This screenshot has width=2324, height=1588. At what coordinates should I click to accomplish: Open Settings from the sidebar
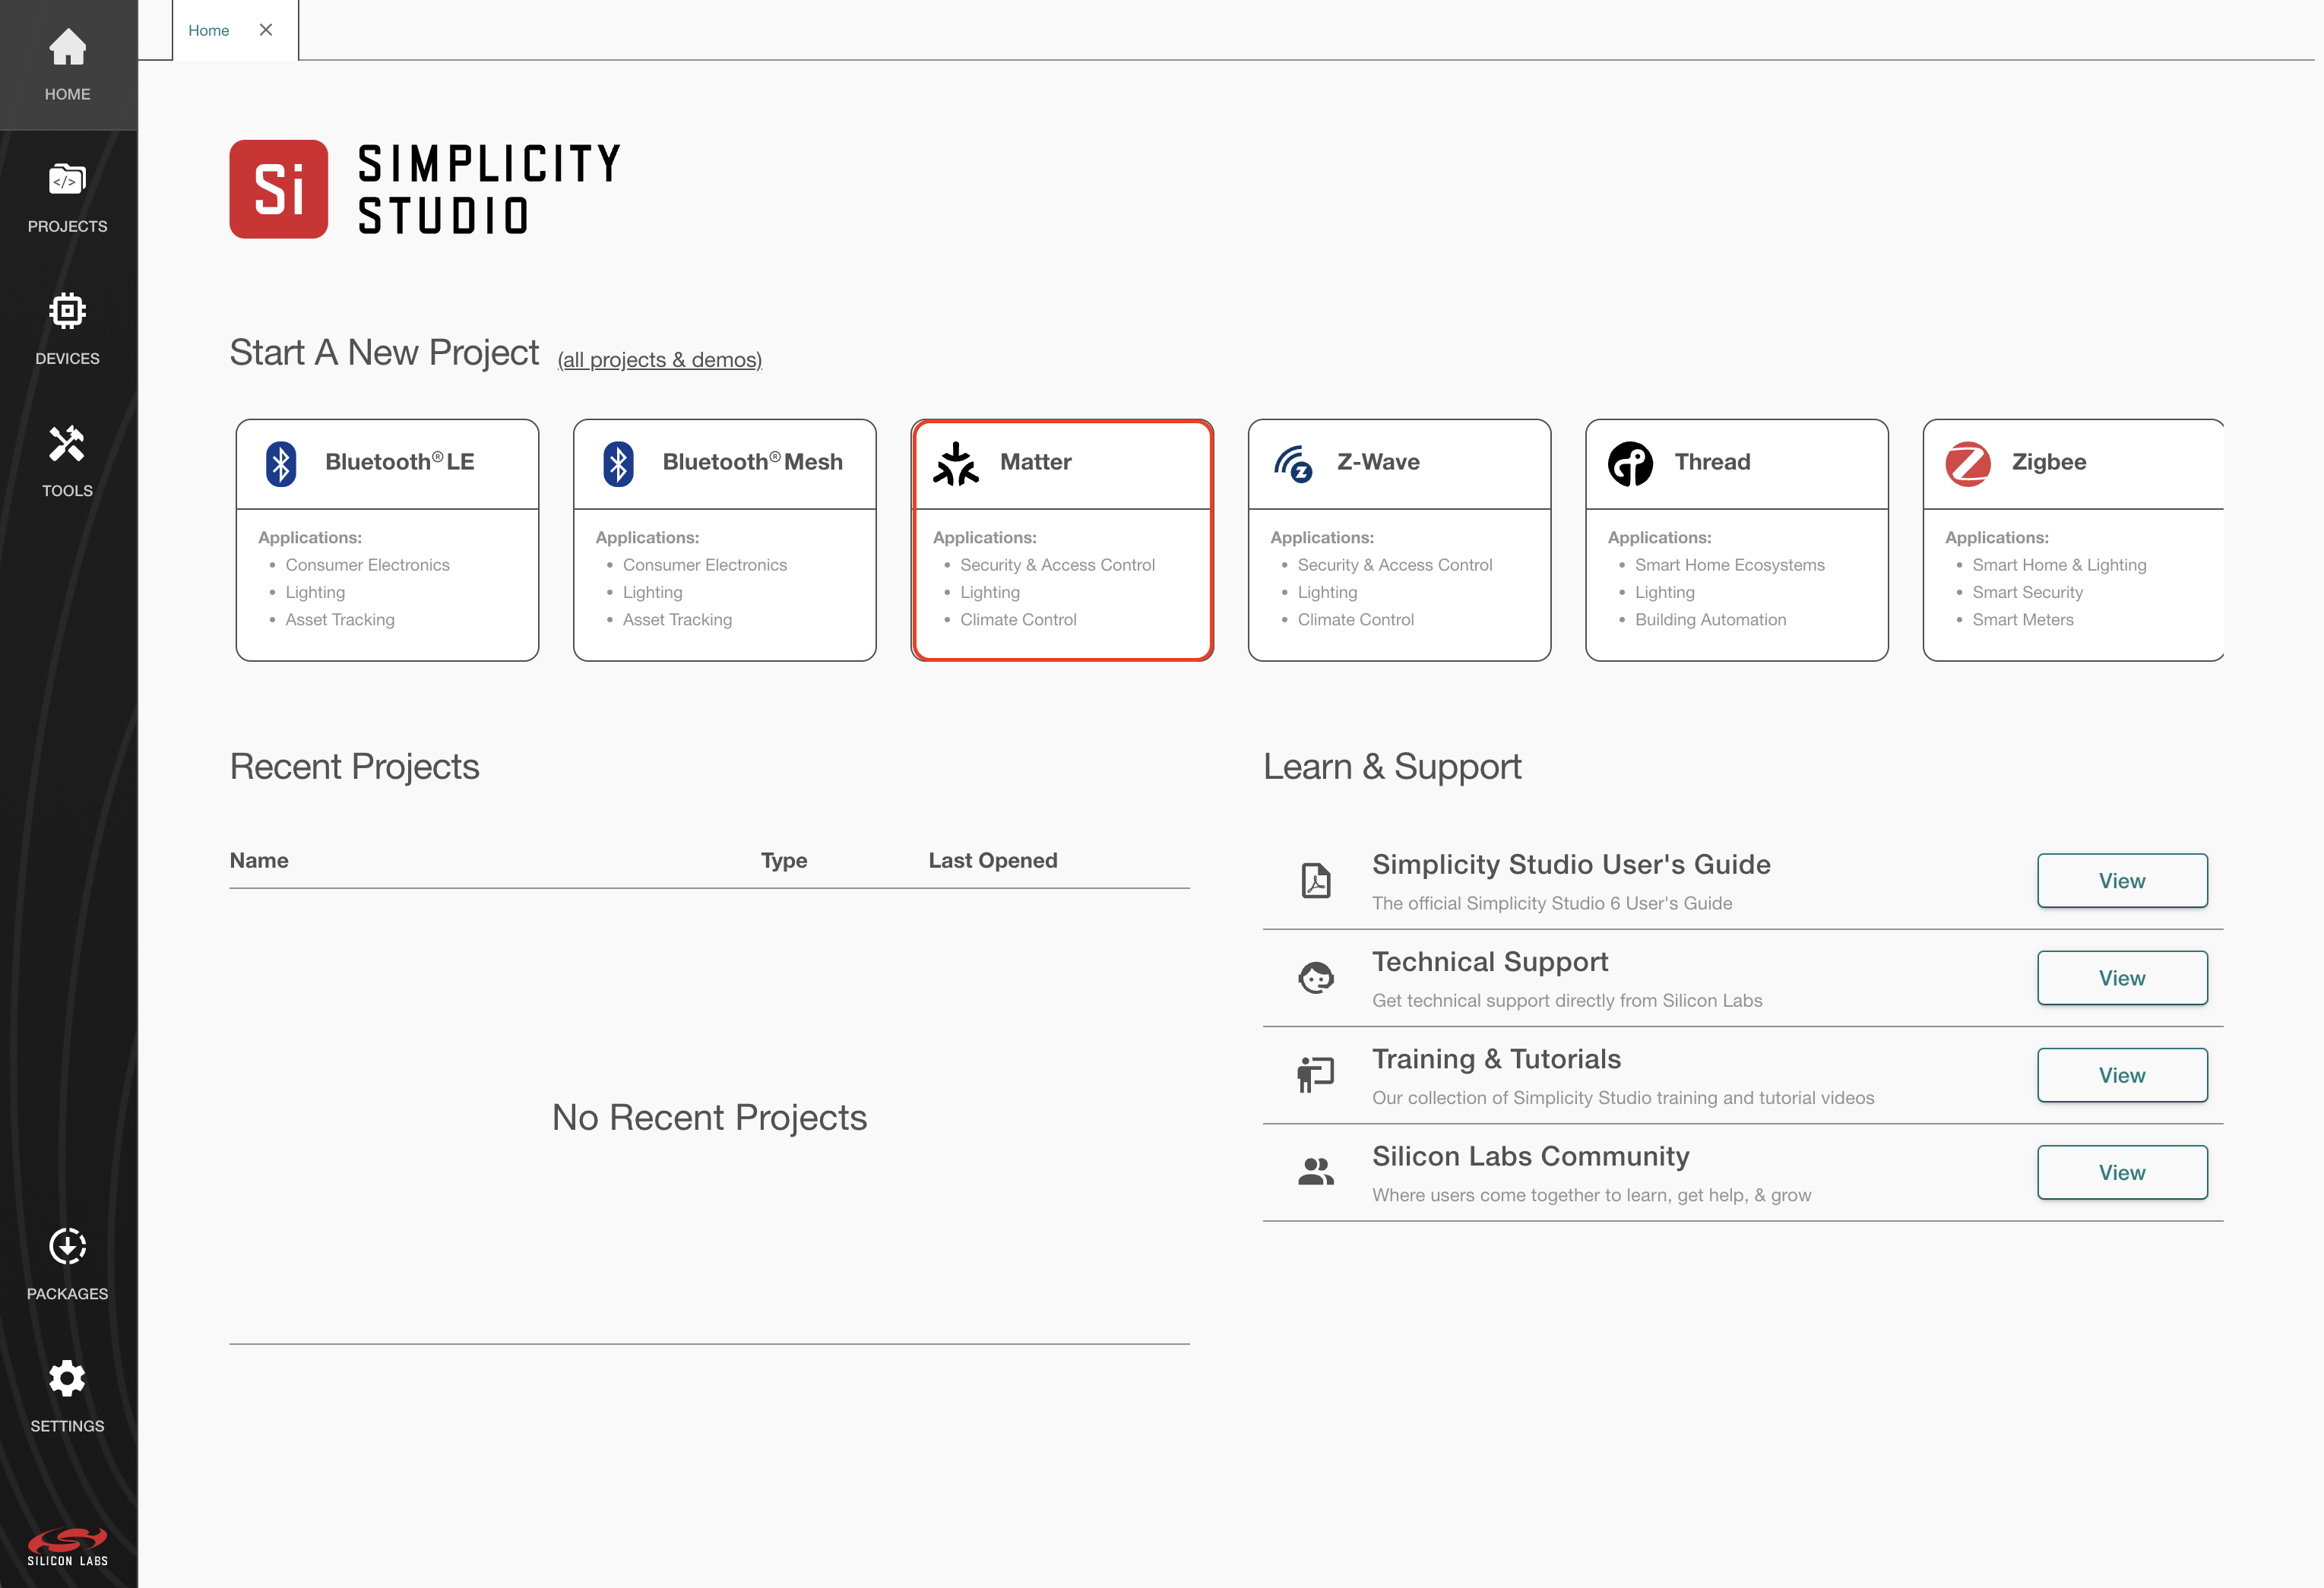(x=66, y=1391)
